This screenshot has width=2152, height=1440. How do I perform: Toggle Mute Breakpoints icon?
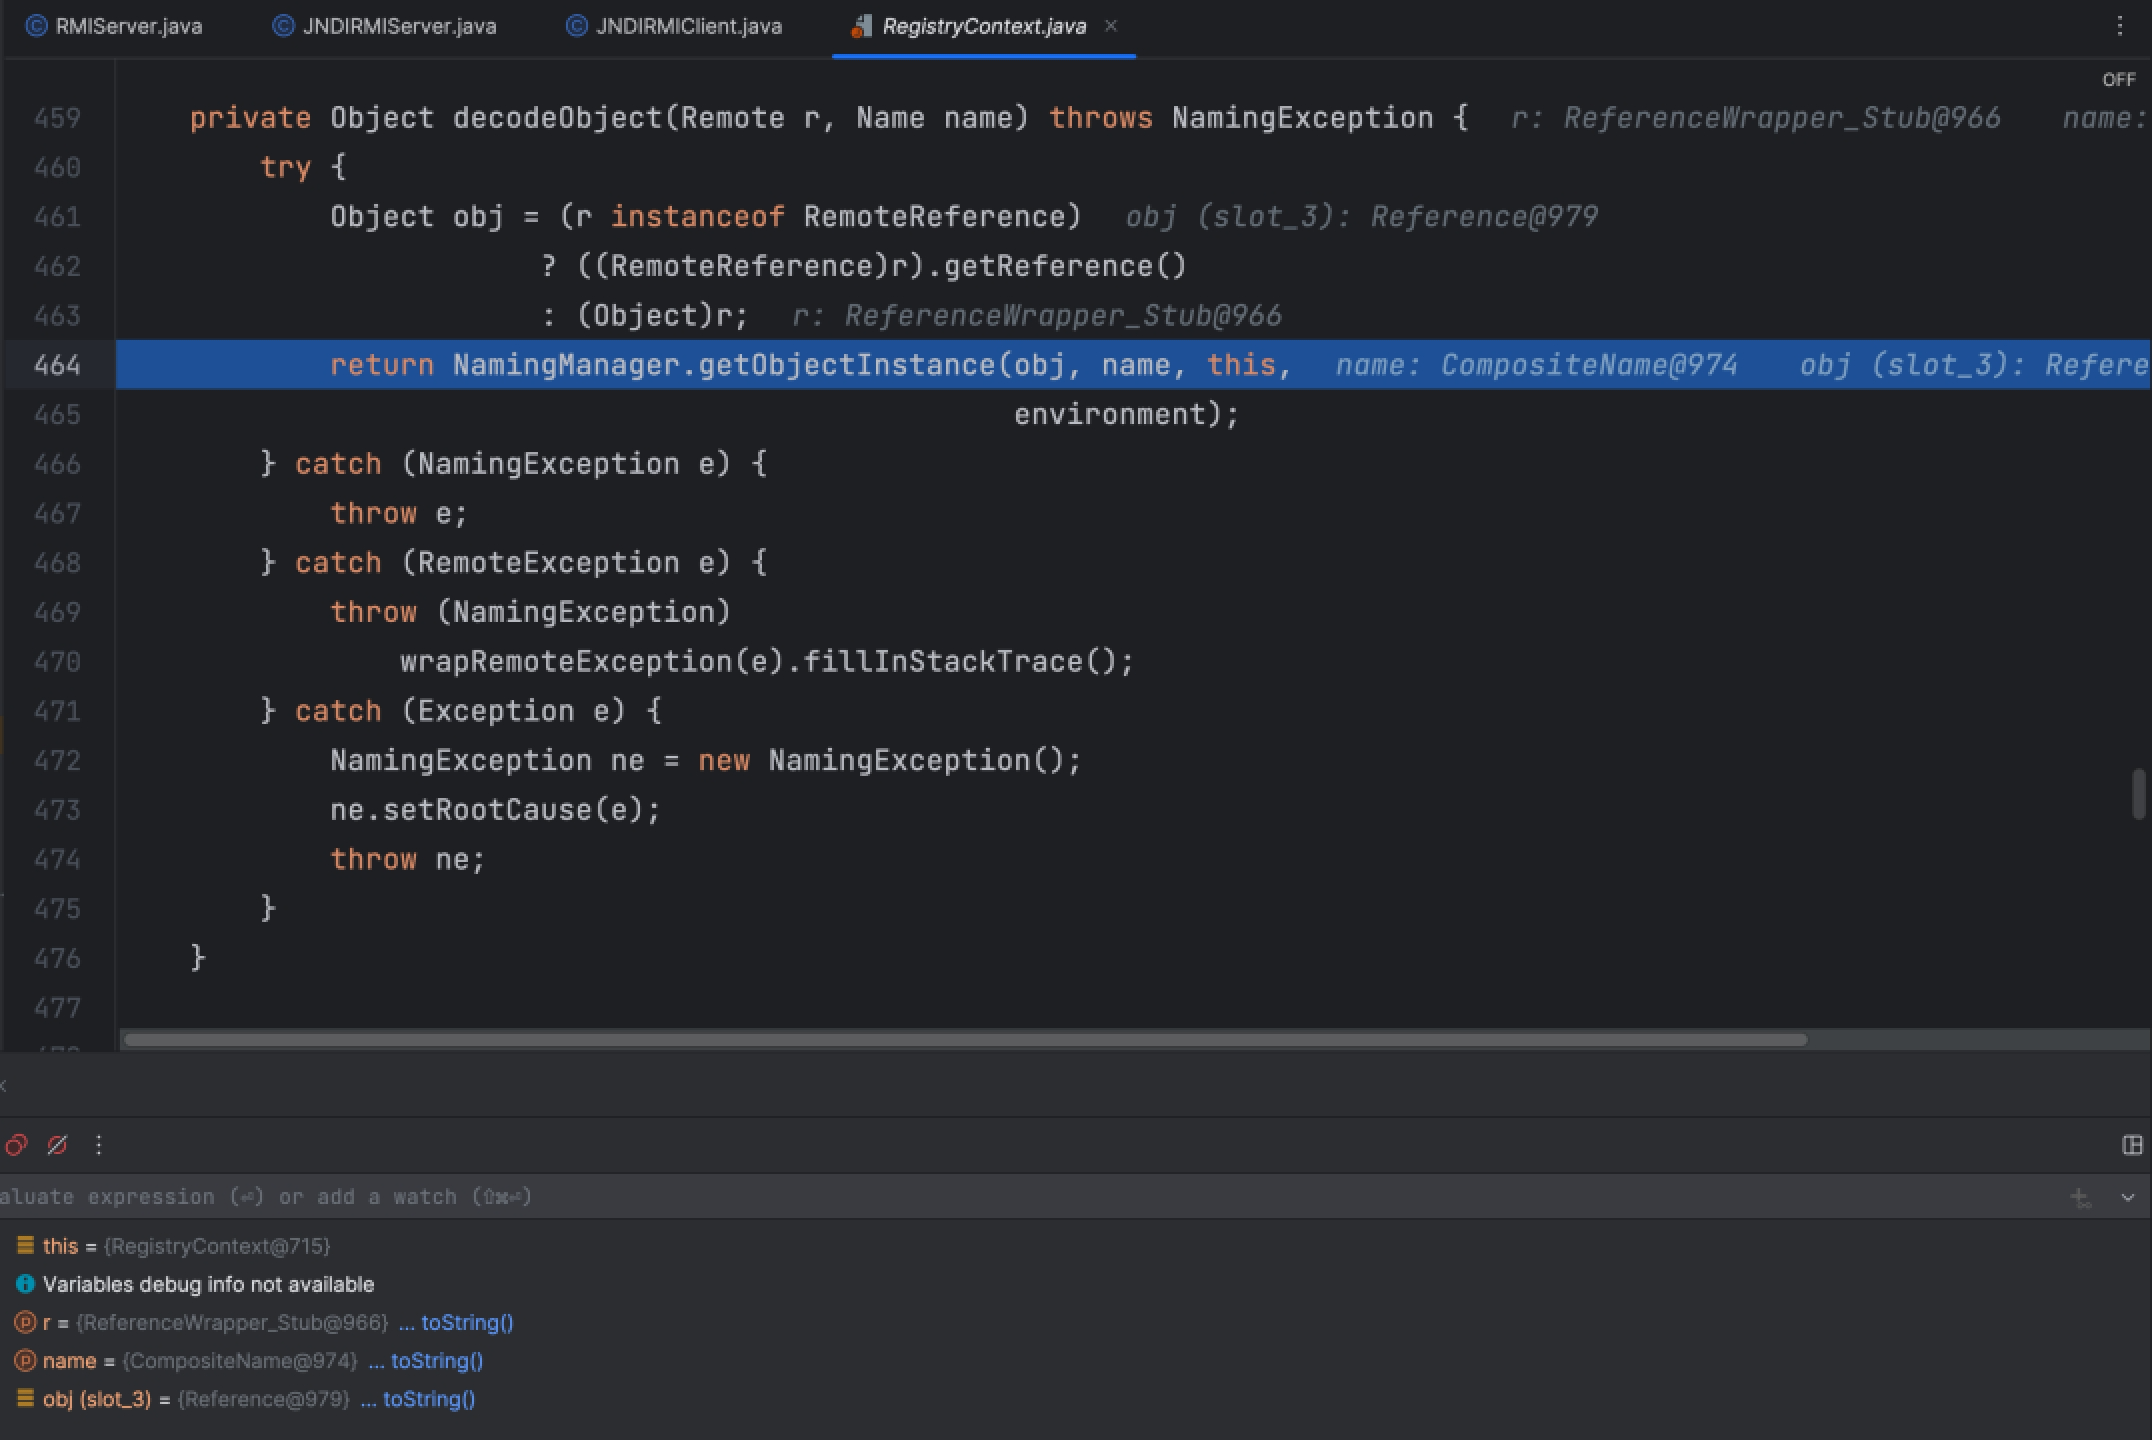pyautogui.click(x=58, y=1145)
